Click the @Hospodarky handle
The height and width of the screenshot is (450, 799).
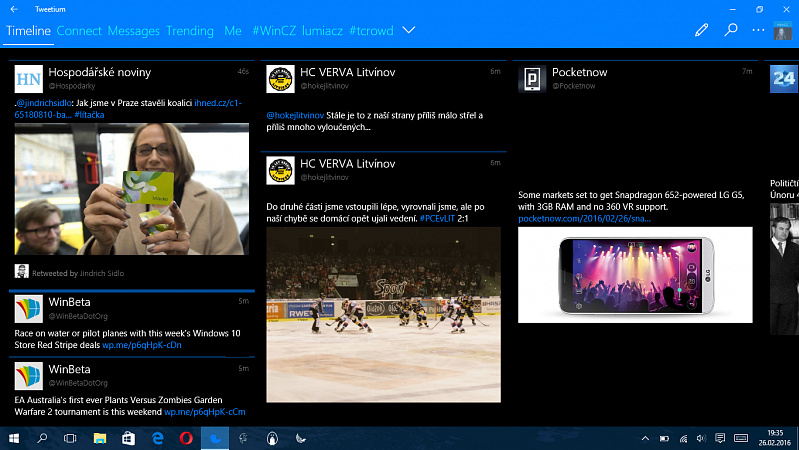[72, 86]
